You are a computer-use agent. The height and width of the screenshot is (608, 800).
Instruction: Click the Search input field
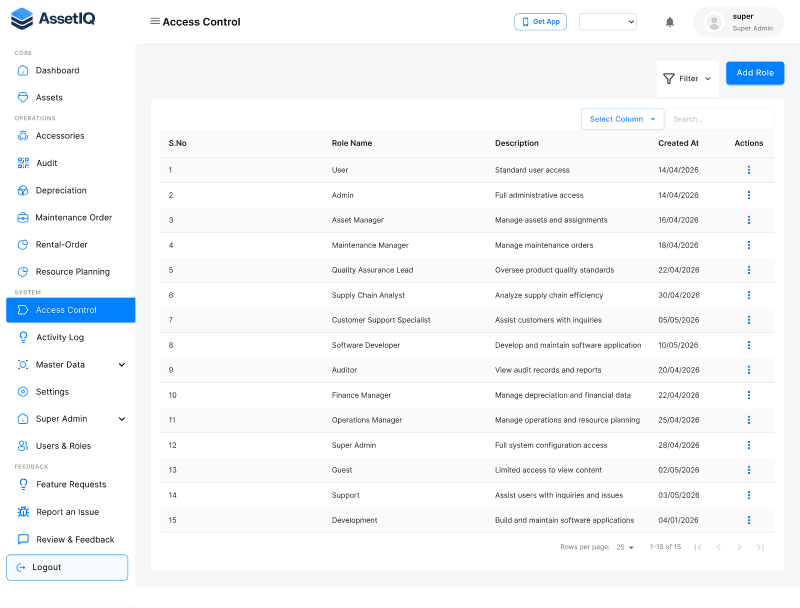[720, 119]
